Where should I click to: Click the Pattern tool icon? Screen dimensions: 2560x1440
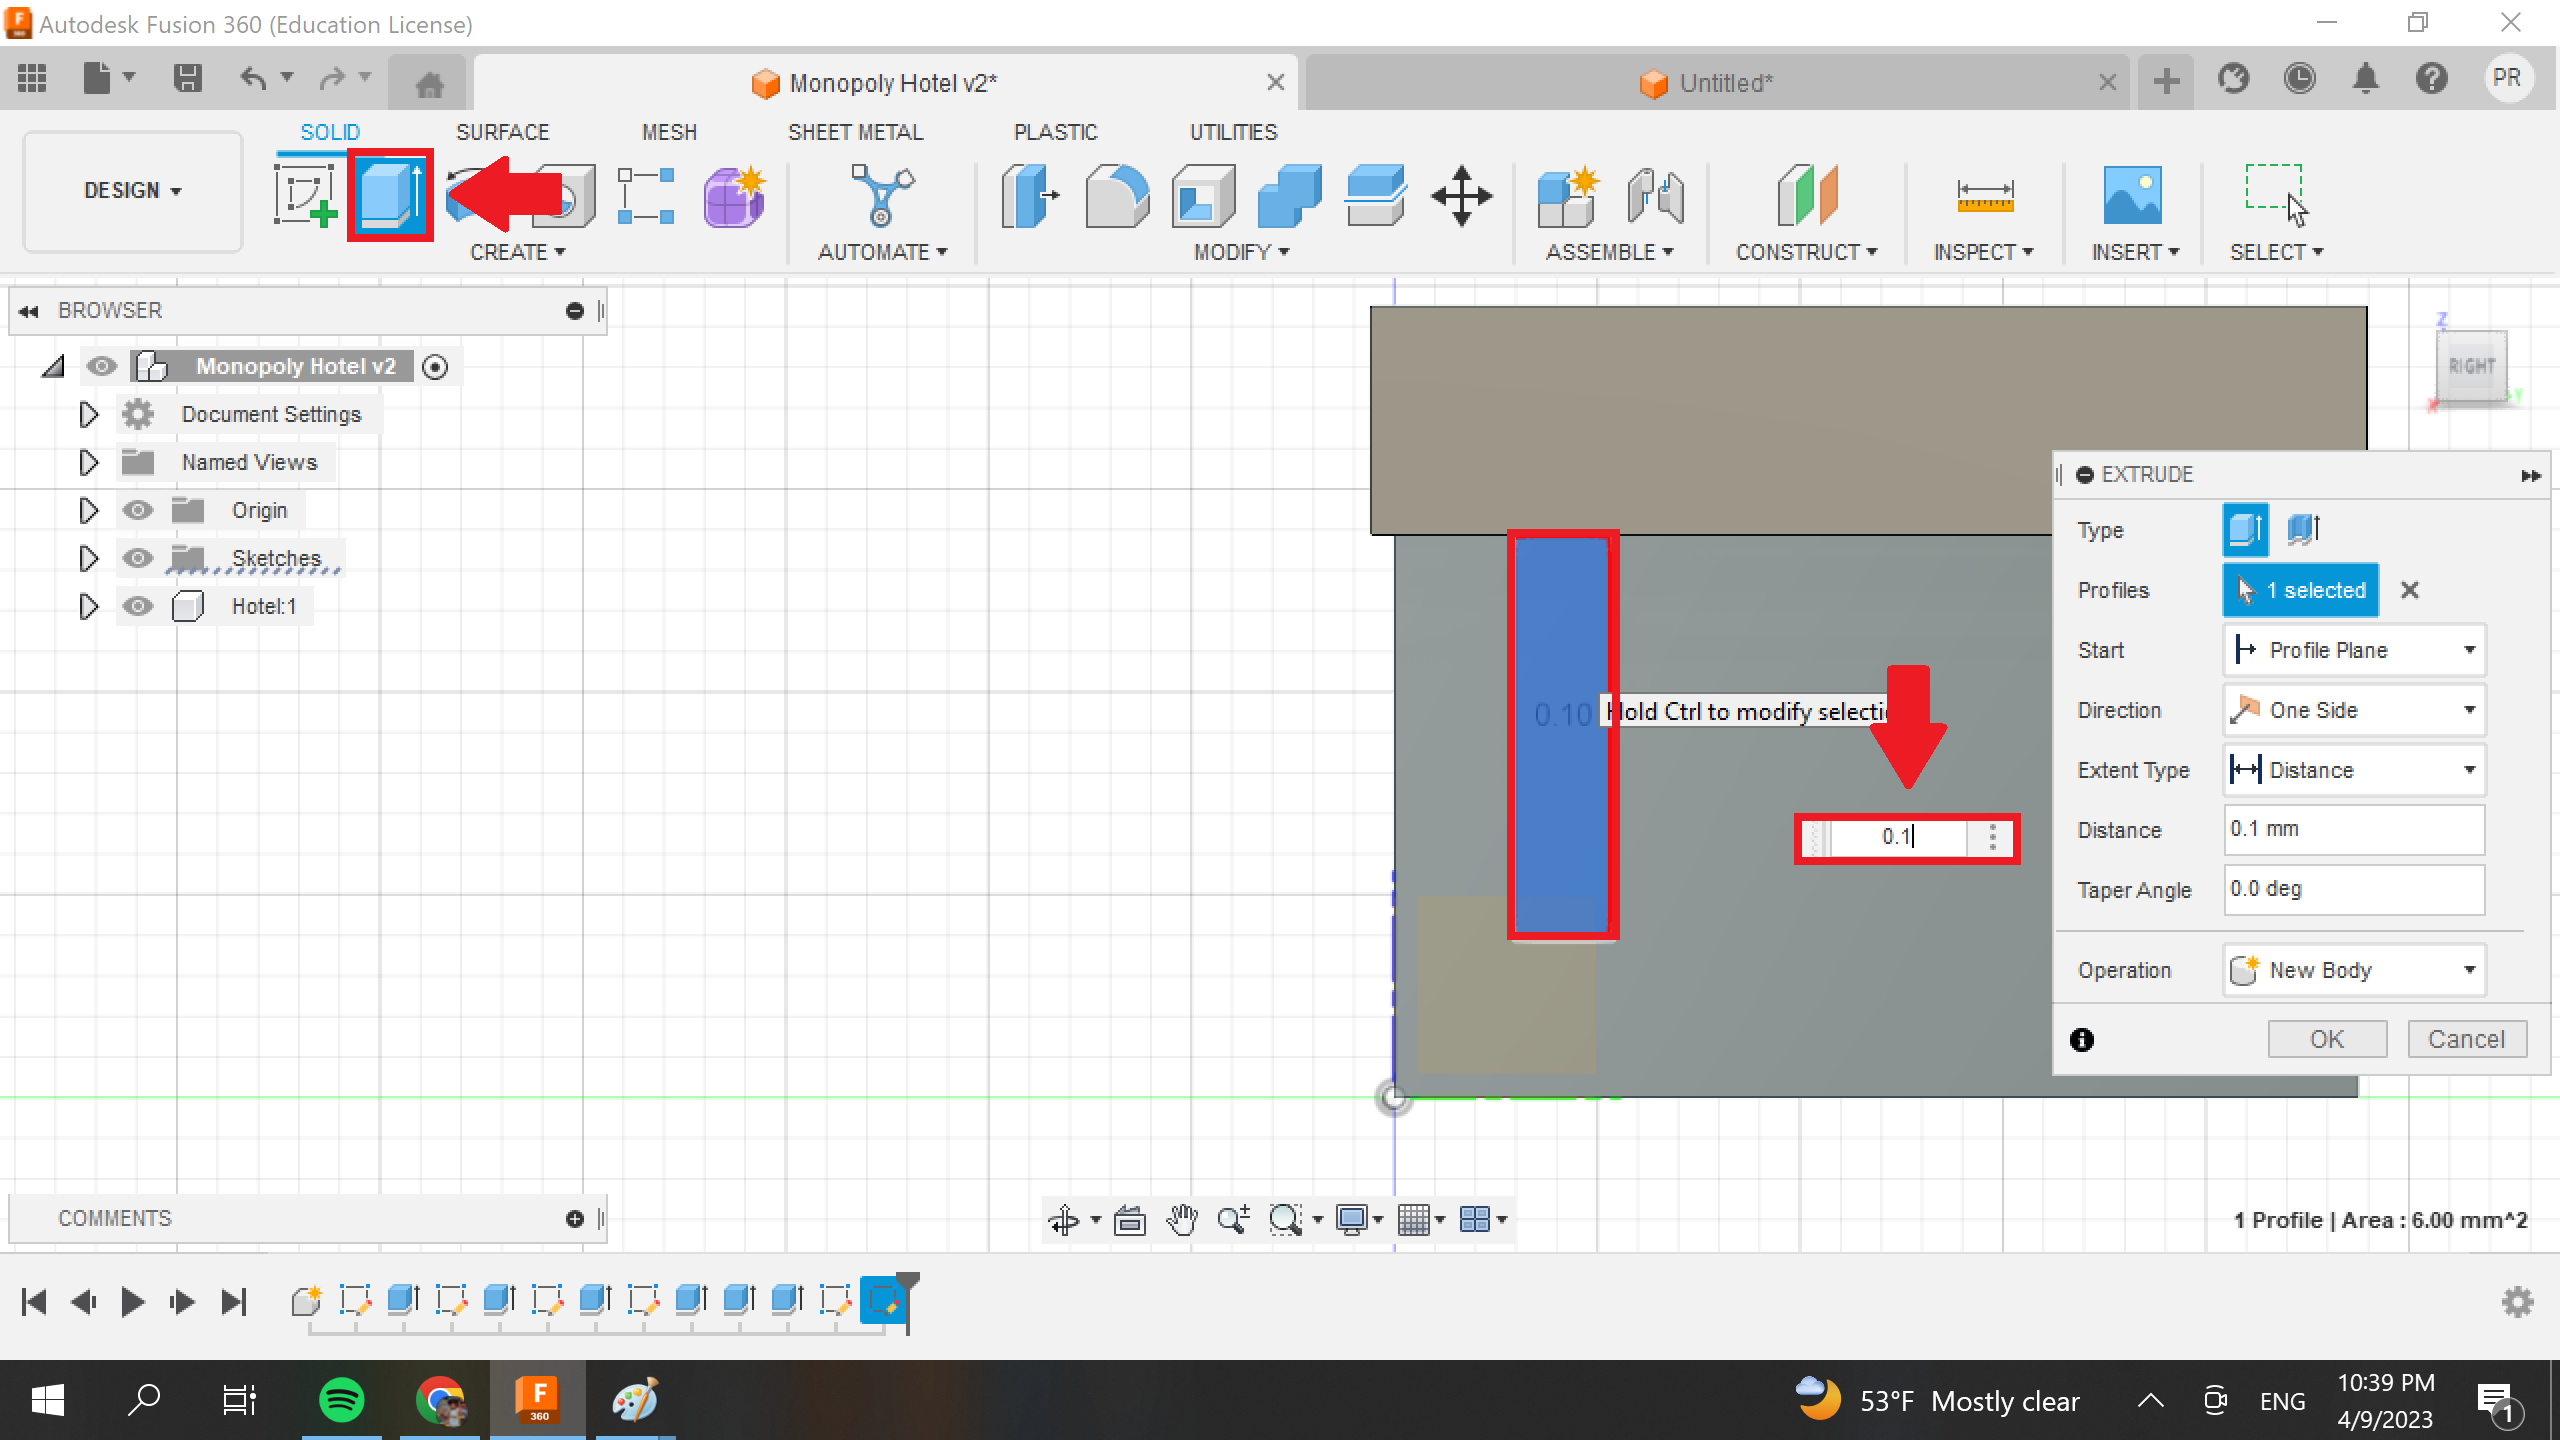[x=645, y=195]
